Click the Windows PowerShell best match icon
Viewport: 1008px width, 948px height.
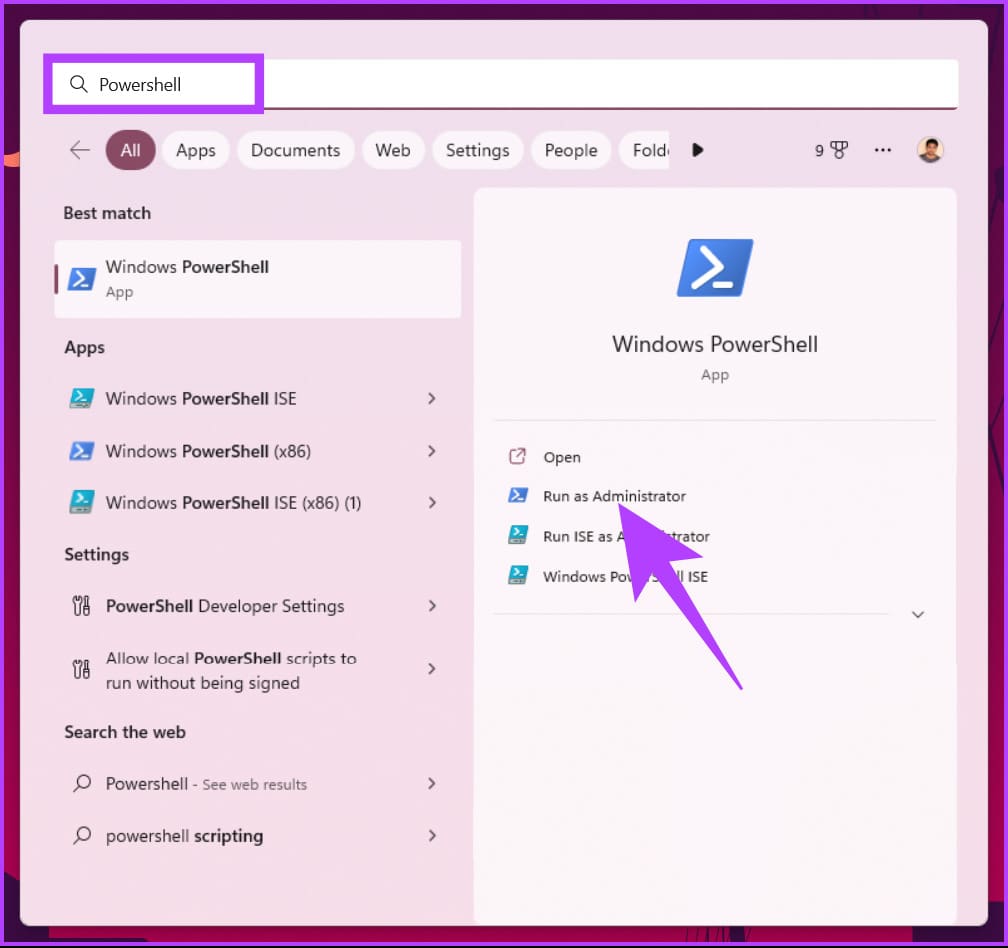click(x=82, y=279)
